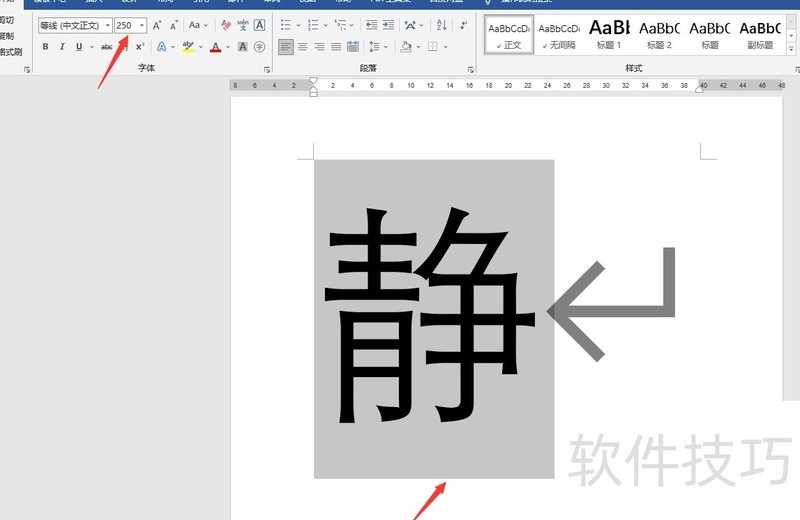This screenshot has width=800, height=520.
Task: Apply the 副标题 style
Action: 760,35
